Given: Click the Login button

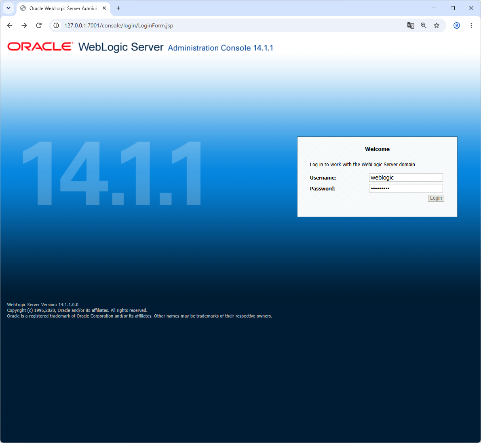Looking at the screenshot, I should [x=436, y=198].
